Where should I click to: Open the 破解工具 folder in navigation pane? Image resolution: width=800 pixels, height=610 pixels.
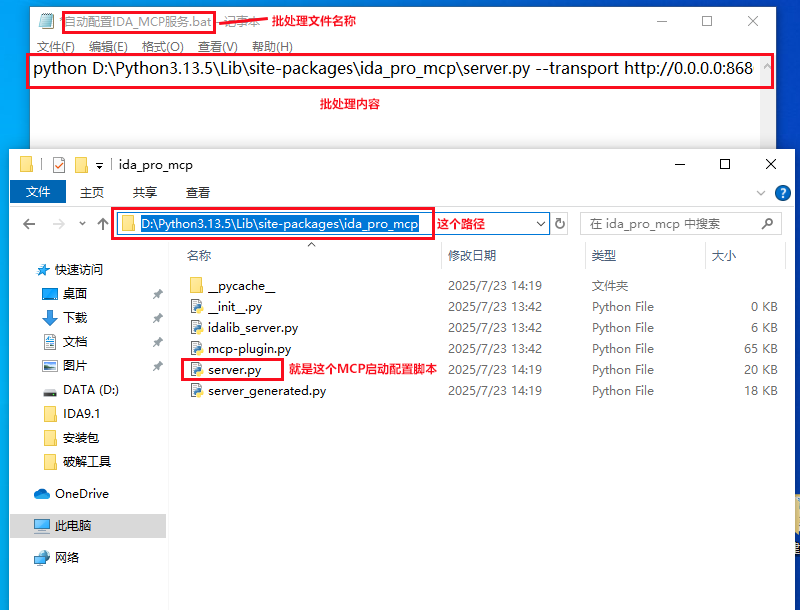[x=87, y=462]
